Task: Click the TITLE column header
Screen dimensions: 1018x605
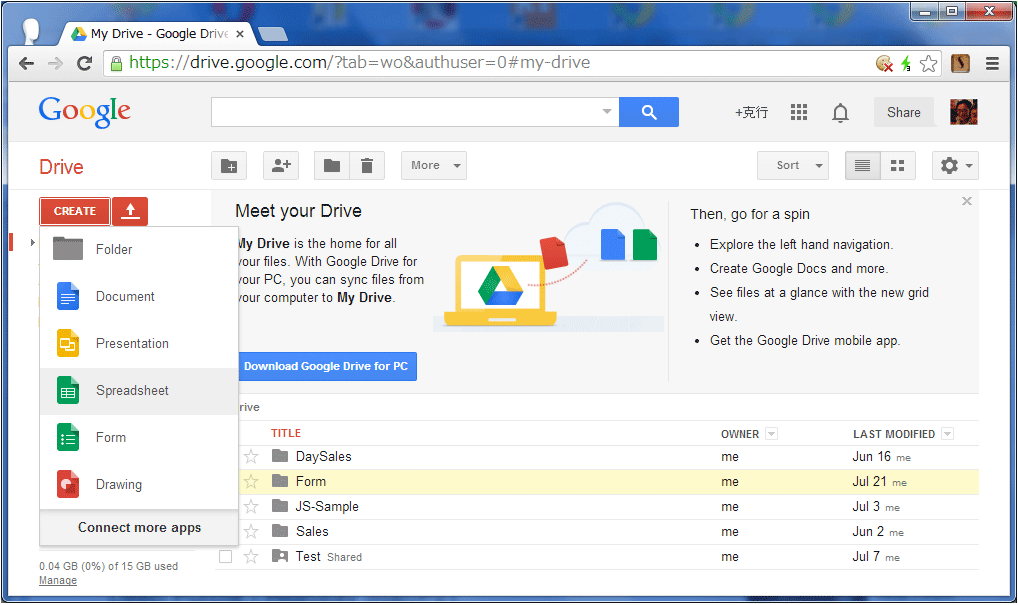Action: point(286,433)
